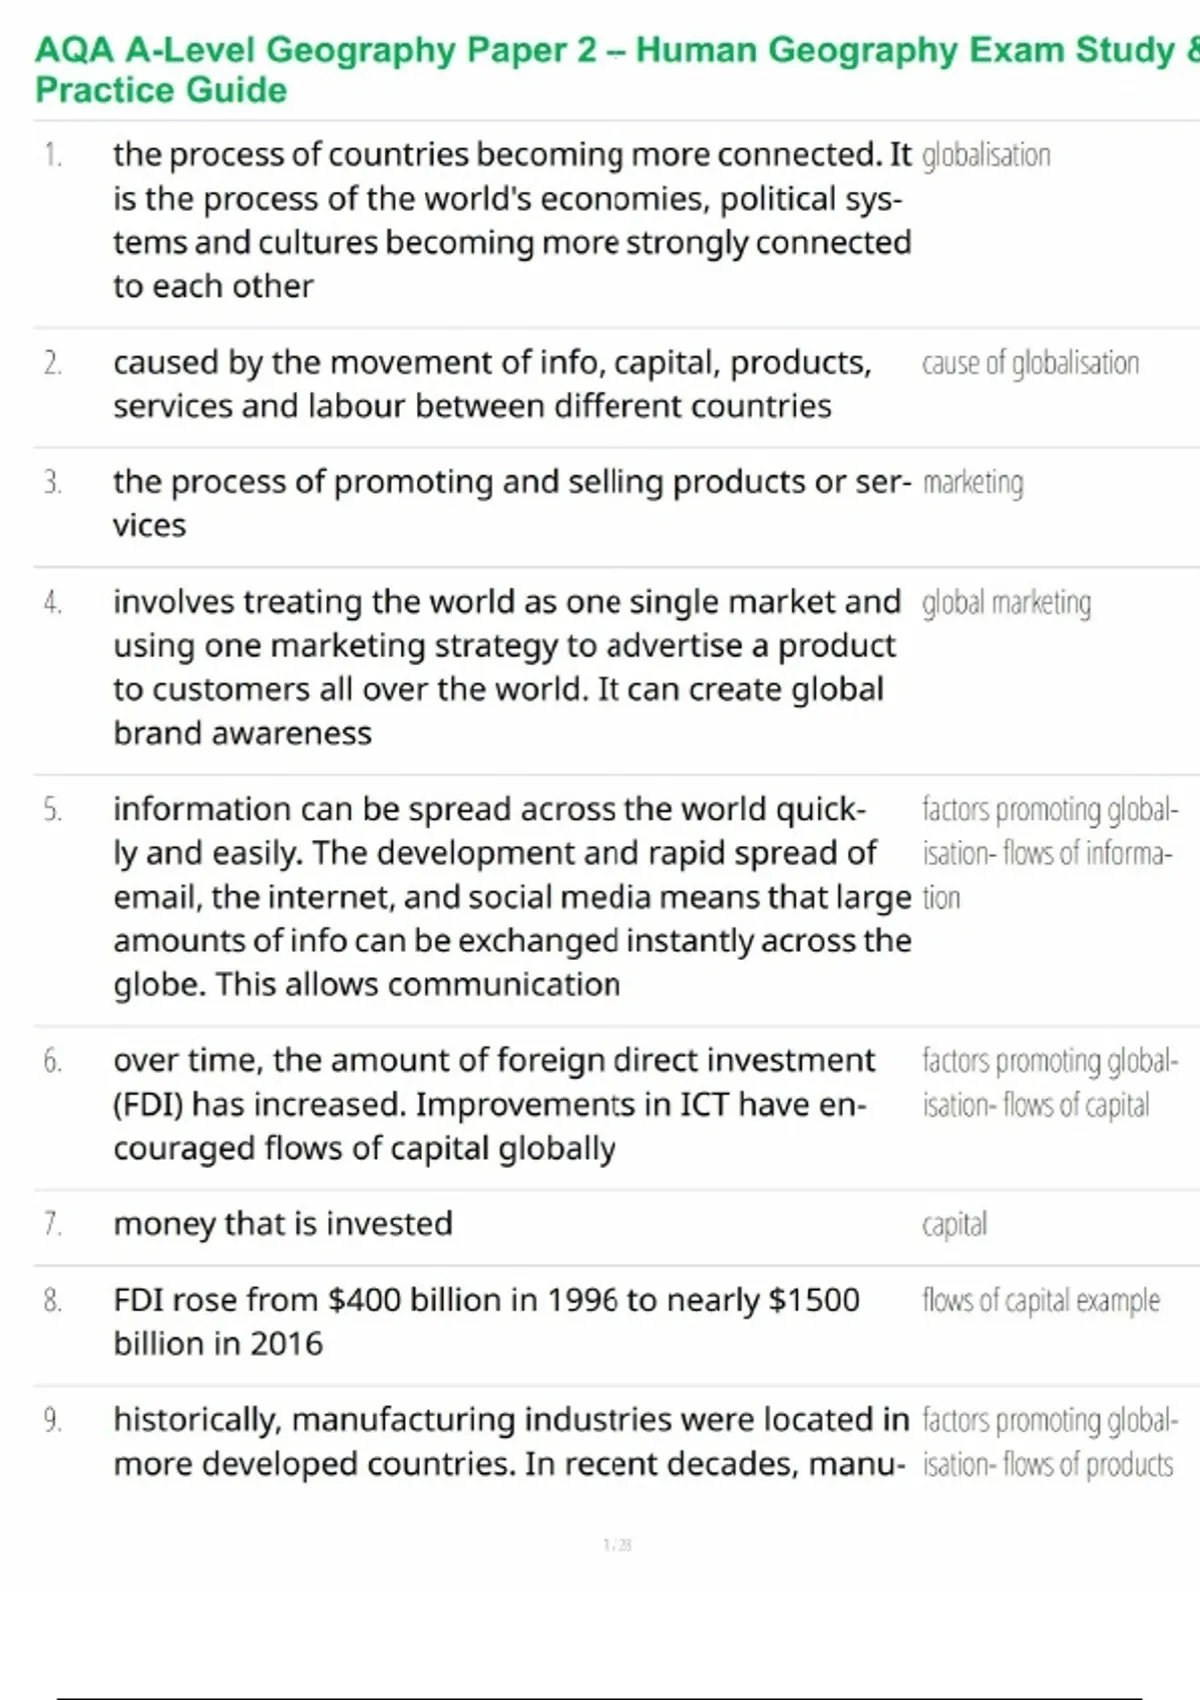Select the "capital" term in row 7

(x=954, y=1225)
